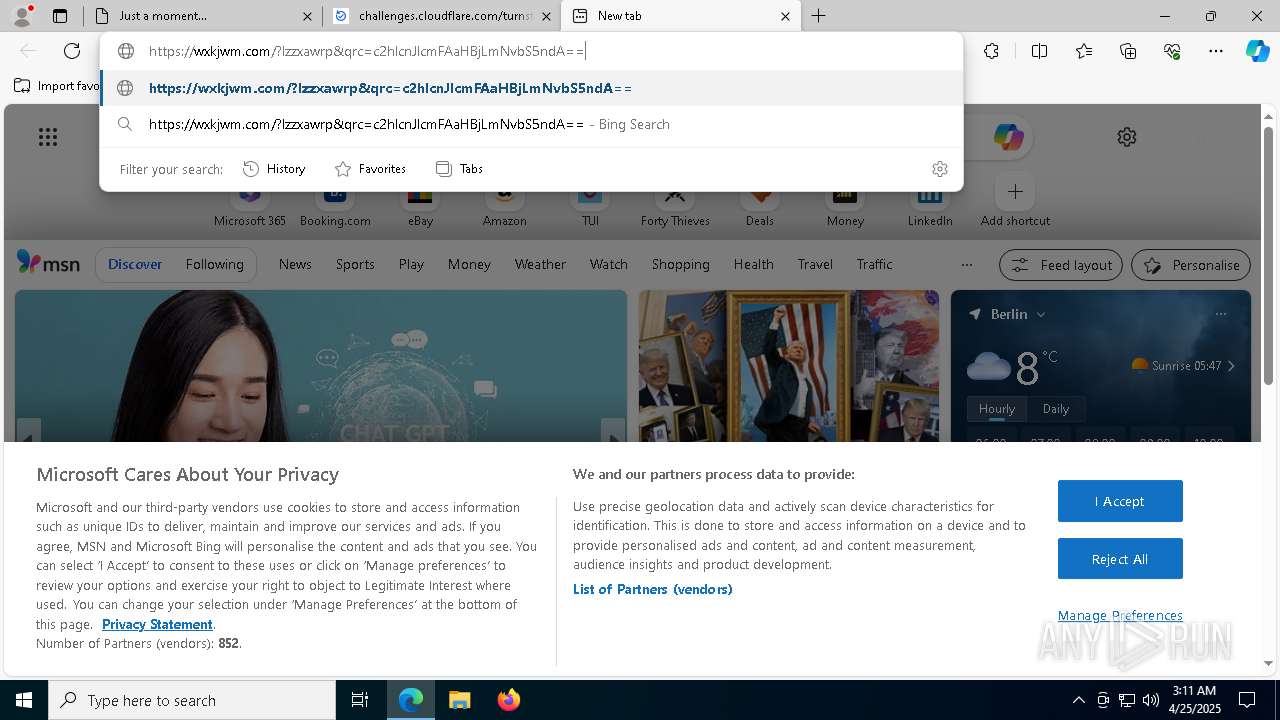1280x720 pixels.
Task: Open the Traffic category
Action: pyautogui.click(x=874, y=264)
